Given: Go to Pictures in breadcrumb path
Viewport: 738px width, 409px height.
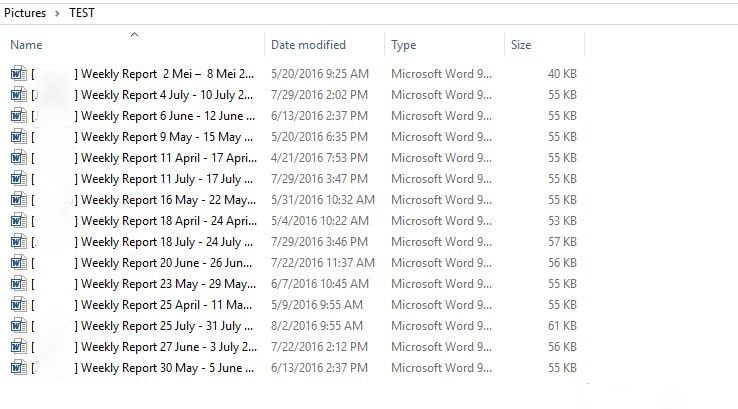Looking at the screenshot, I should [x=25, y=13].
